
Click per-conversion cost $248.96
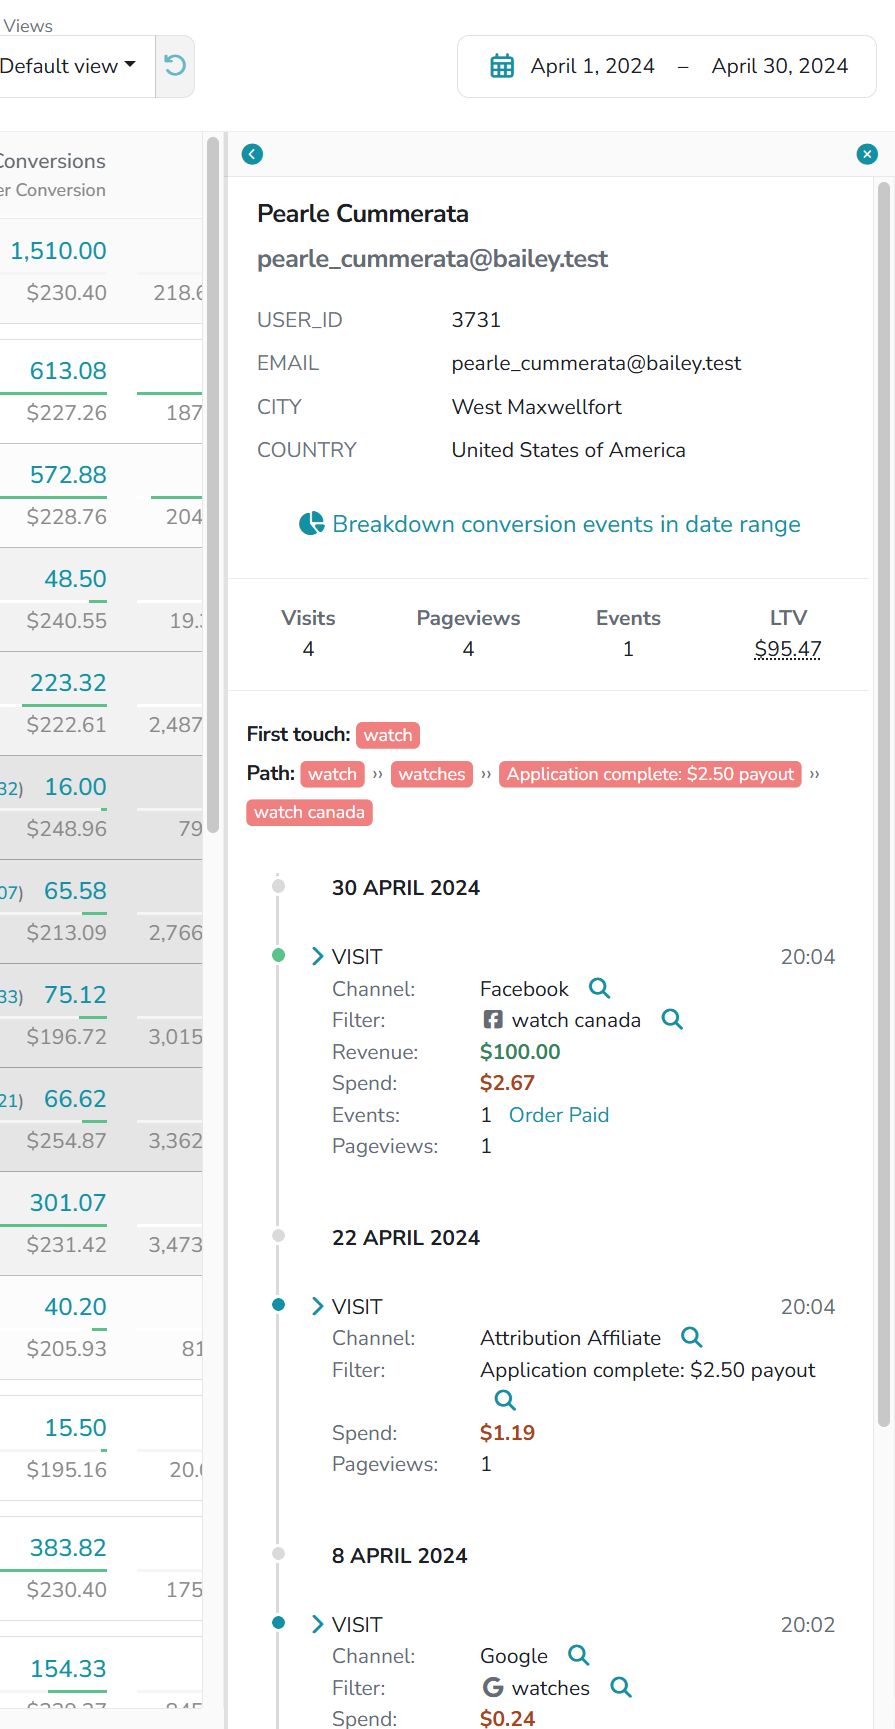tap(66, 829)
